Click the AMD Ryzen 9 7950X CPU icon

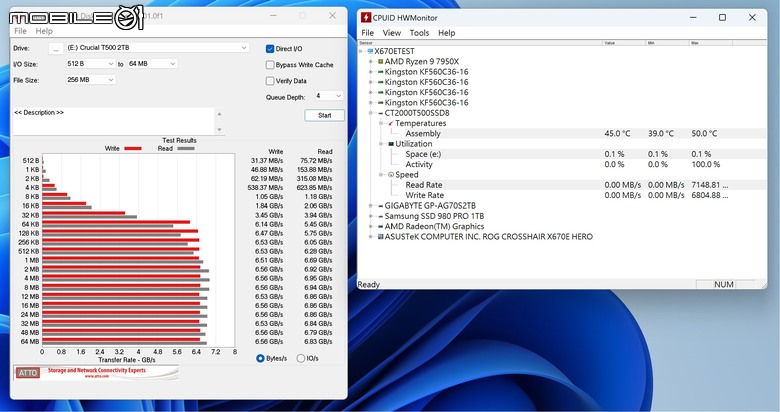pos(381,61)
